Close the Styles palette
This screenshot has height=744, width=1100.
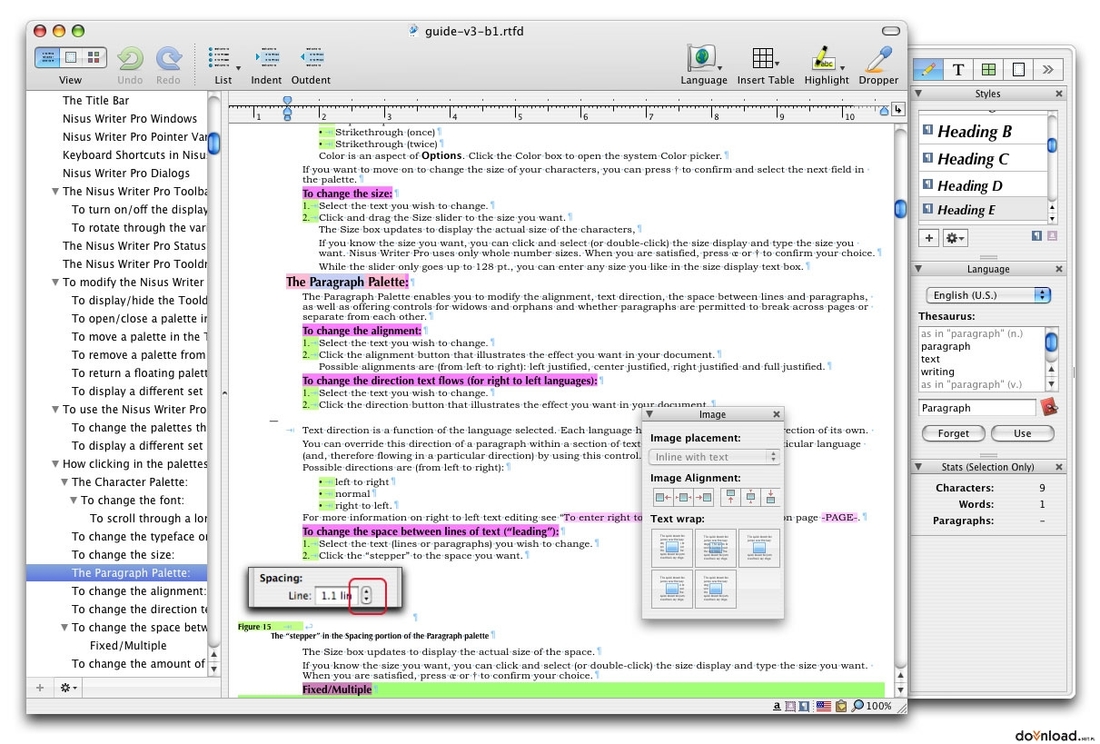pyautogui.click(x=1059, y=93)
